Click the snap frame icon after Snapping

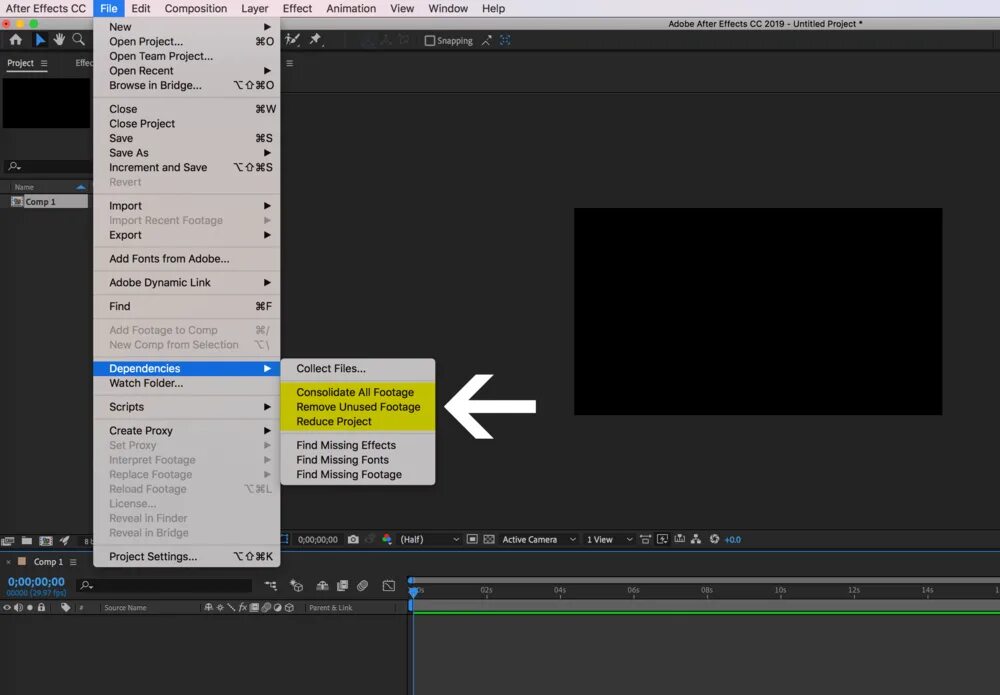pyautogui.click(x=505, y=40)
